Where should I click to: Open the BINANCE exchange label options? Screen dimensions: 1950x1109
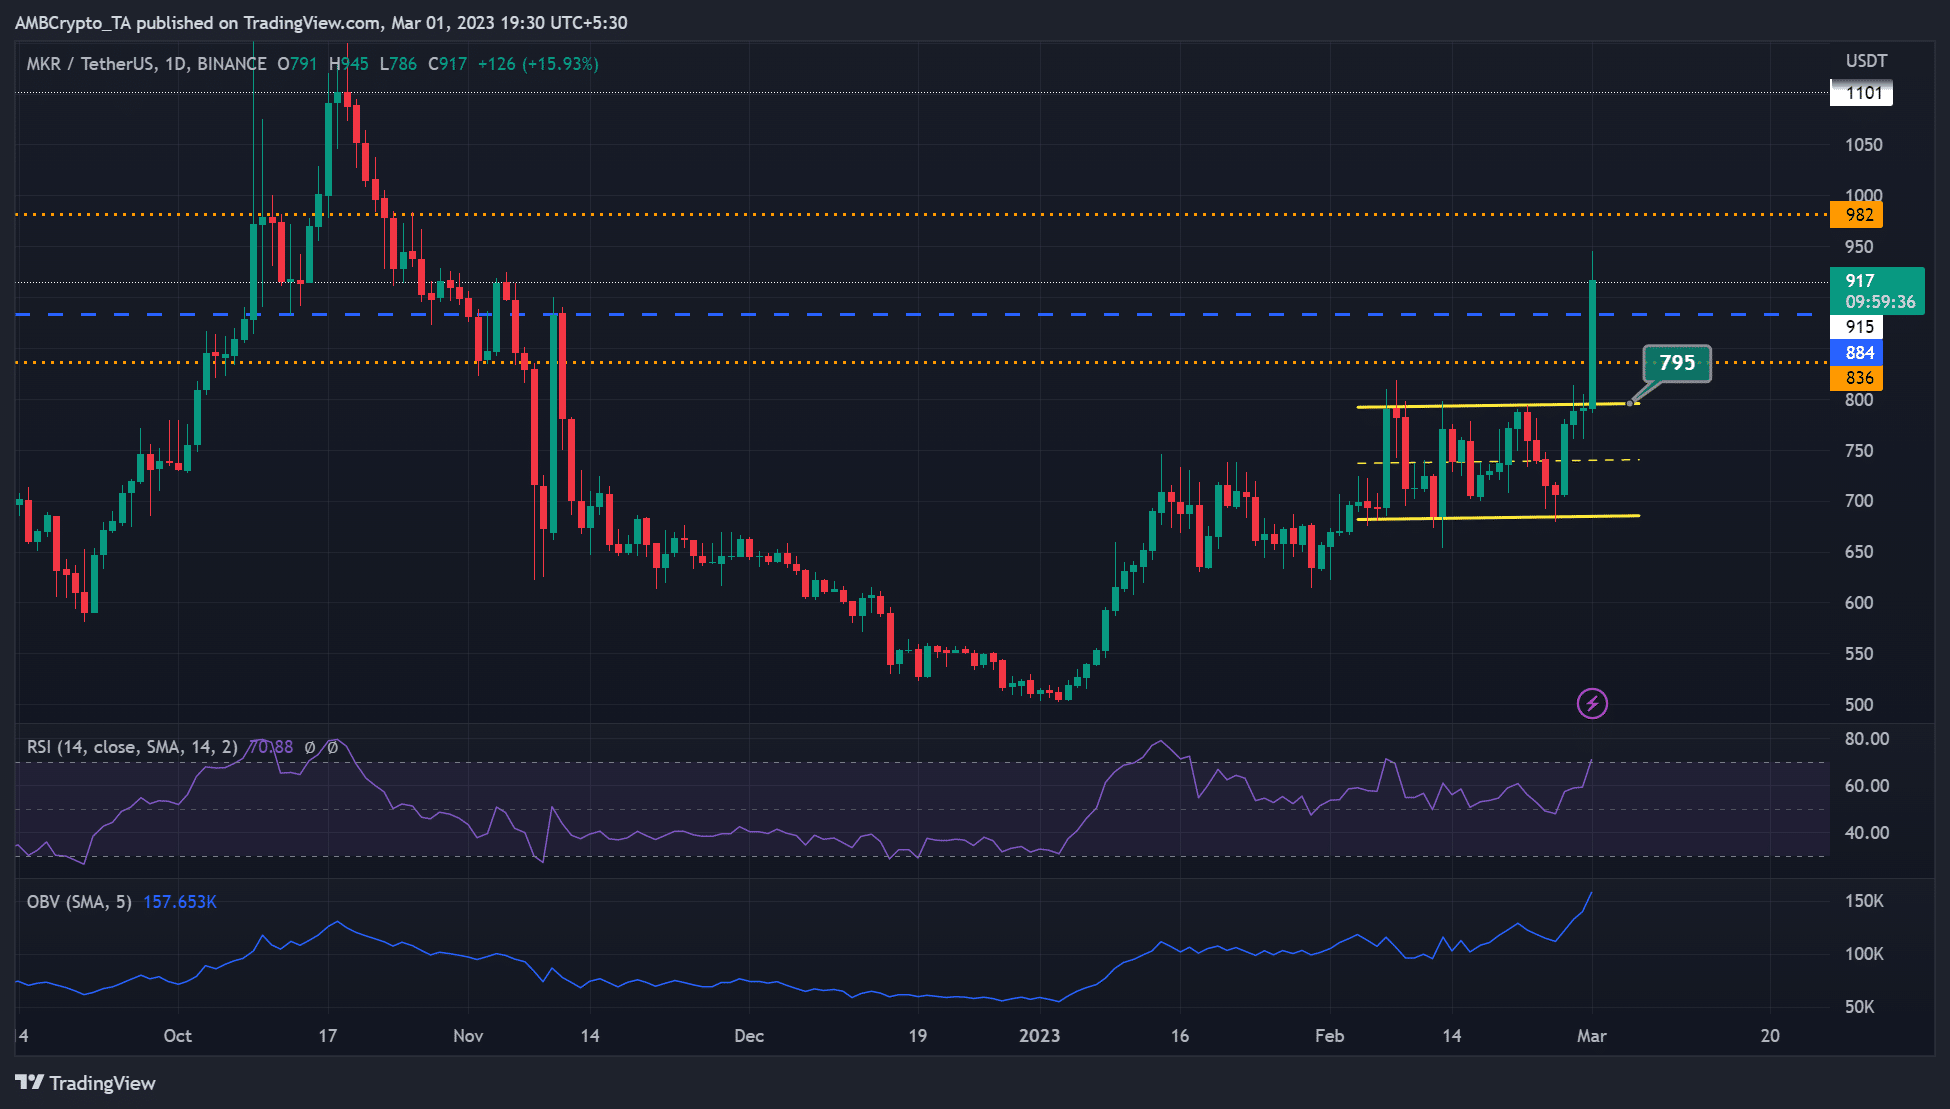[228, 63]
